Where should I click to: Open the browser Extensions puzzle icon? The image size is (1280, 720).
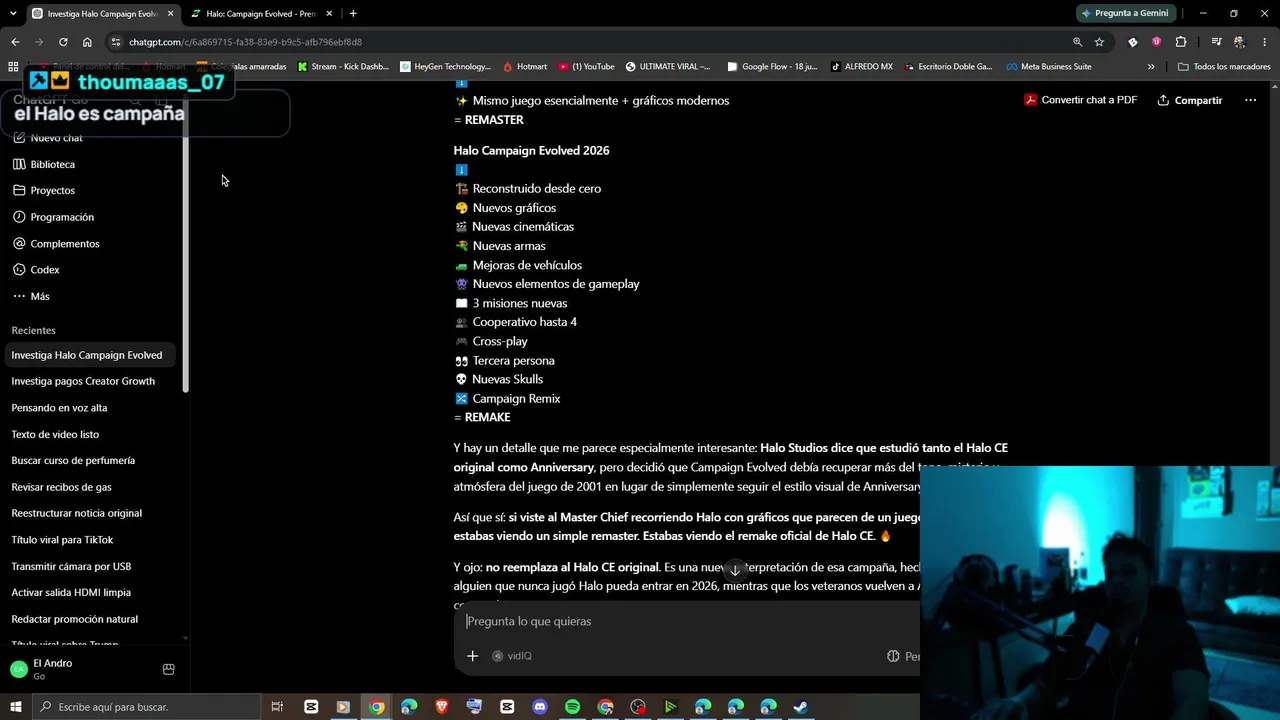(x=1181, y=42)
